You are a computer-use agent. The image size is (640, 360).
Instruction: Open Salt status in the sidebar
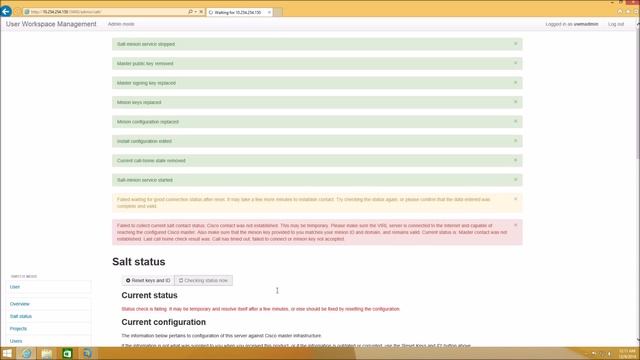click(21, 316)
